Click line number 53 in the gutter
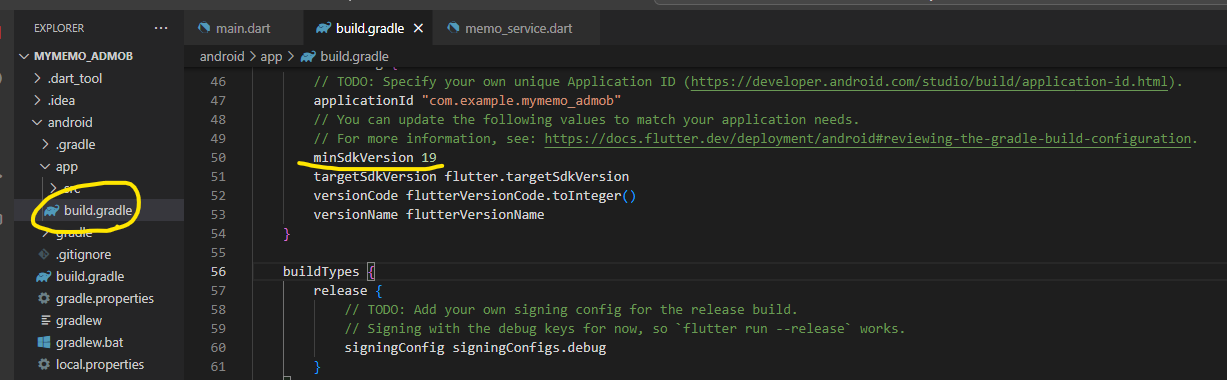 219,214
